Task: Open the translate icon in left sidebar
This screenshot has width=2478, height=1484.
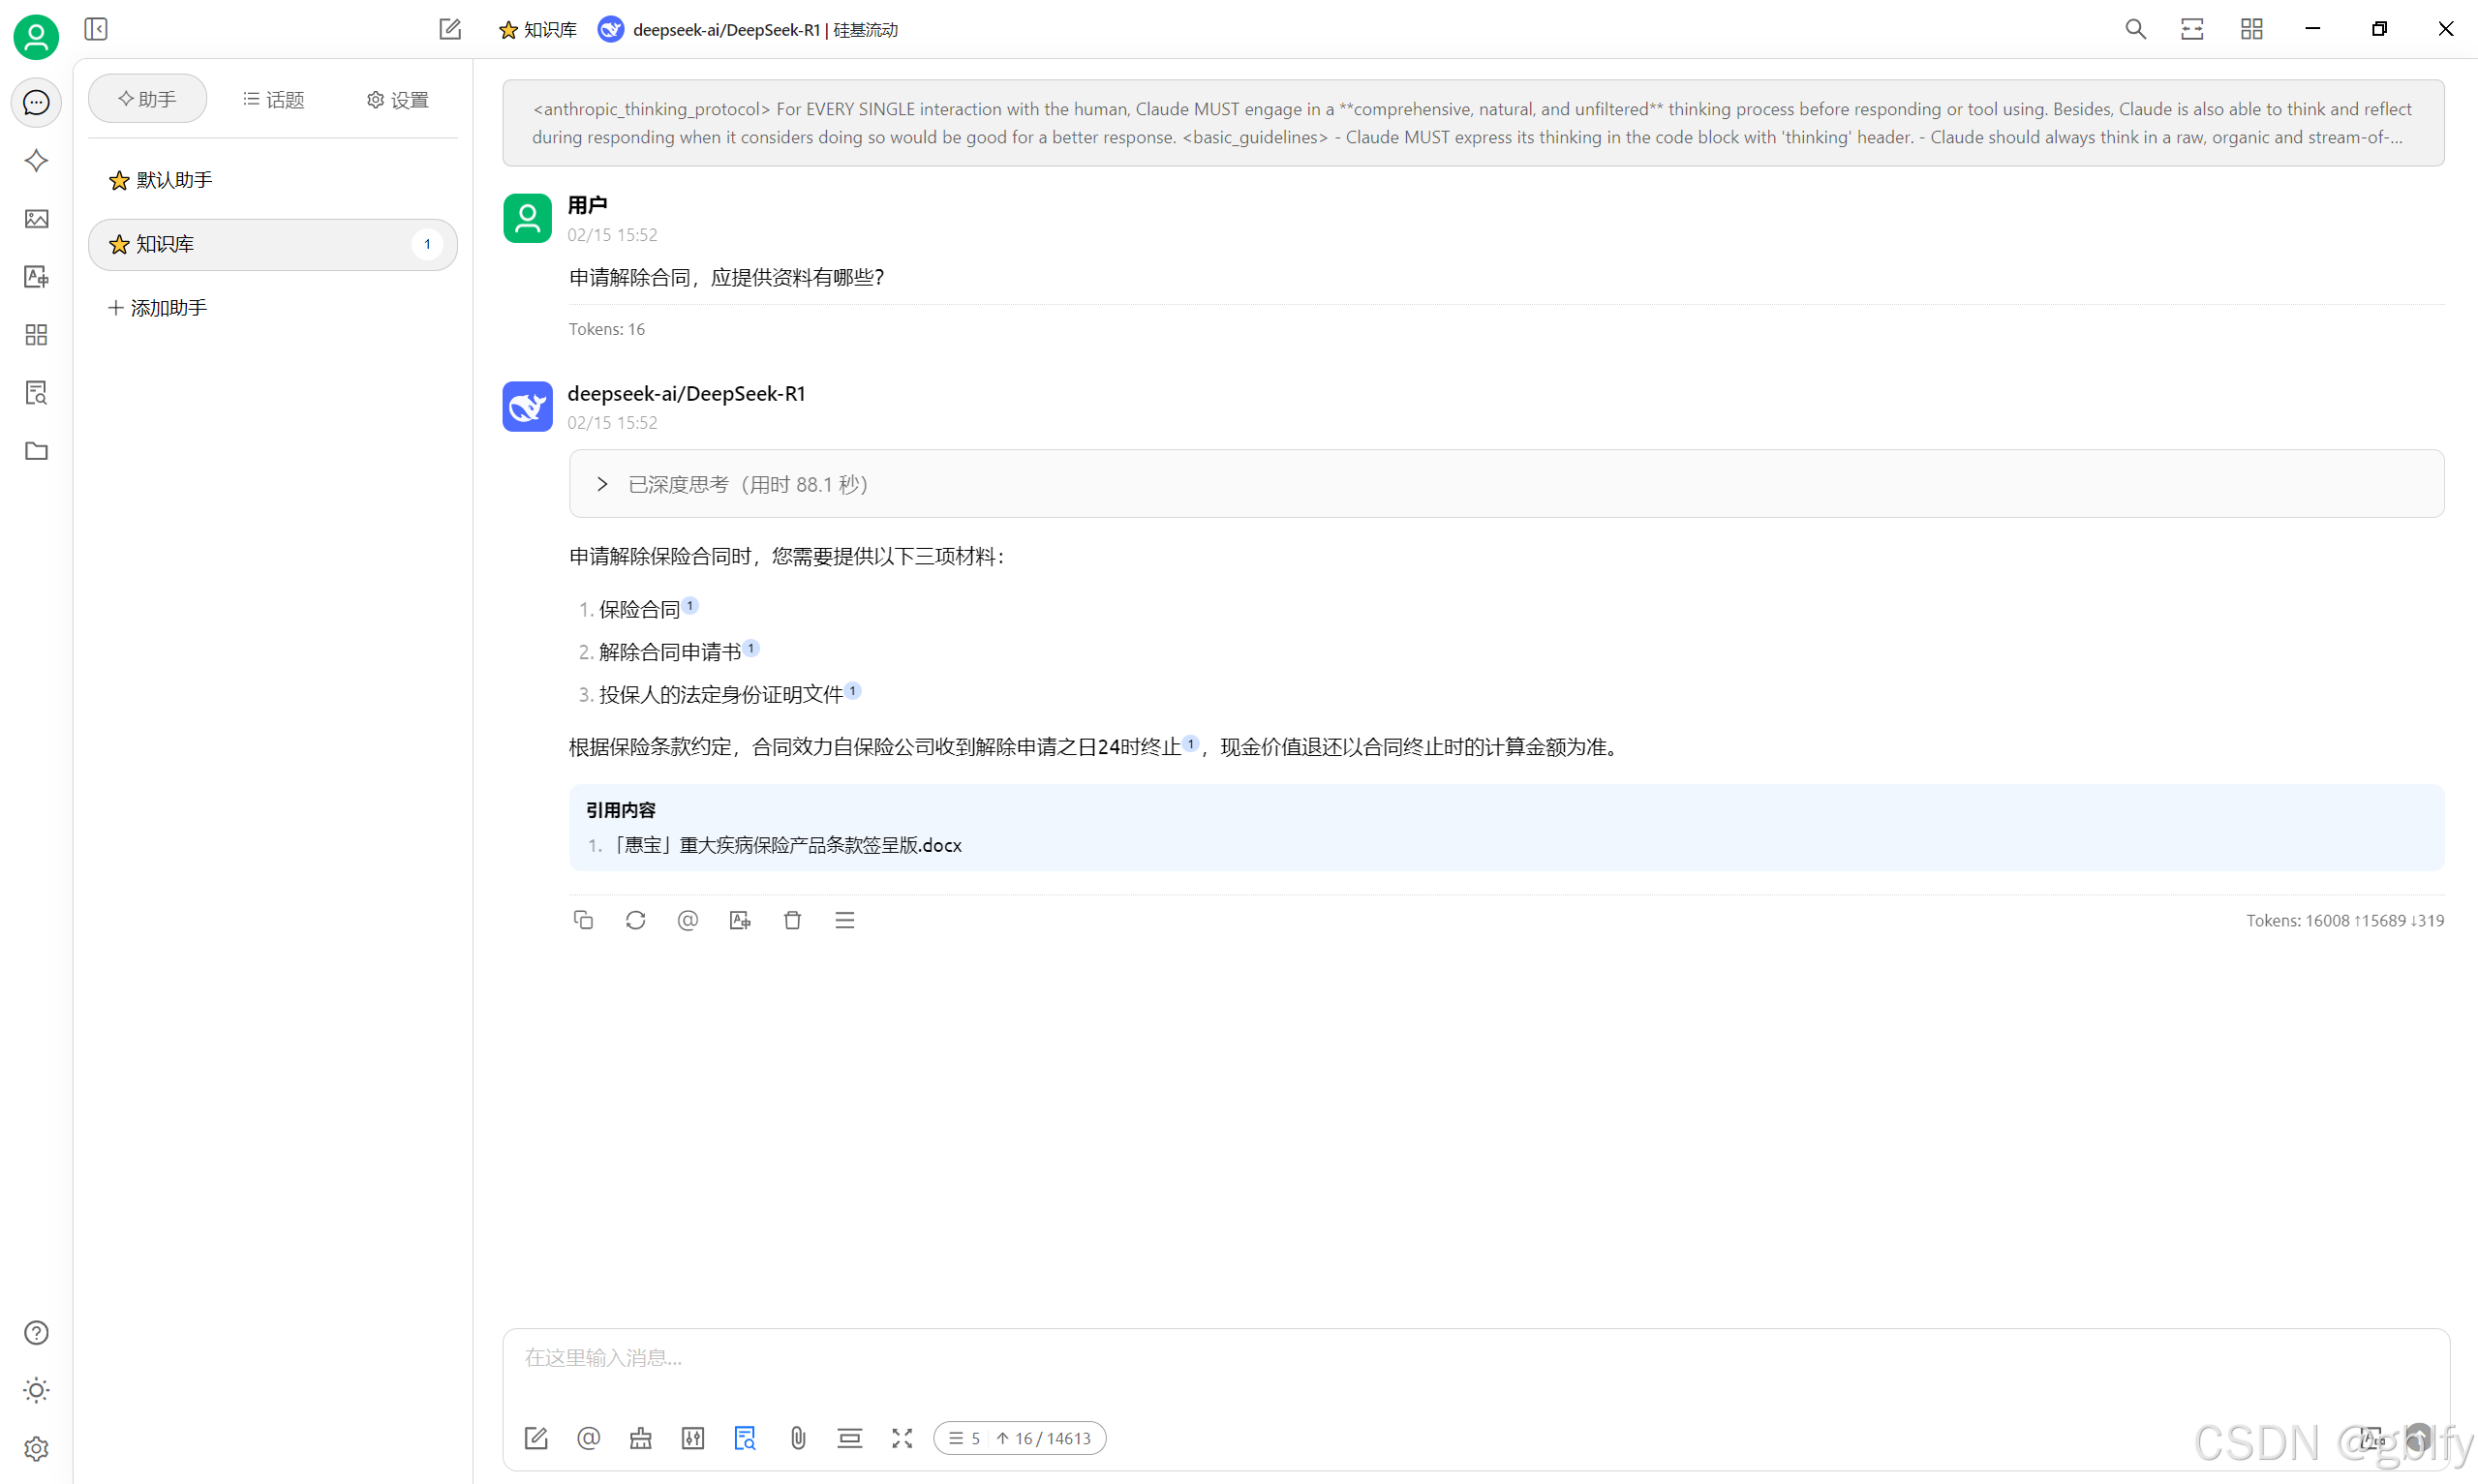Action: click(36, 277)
